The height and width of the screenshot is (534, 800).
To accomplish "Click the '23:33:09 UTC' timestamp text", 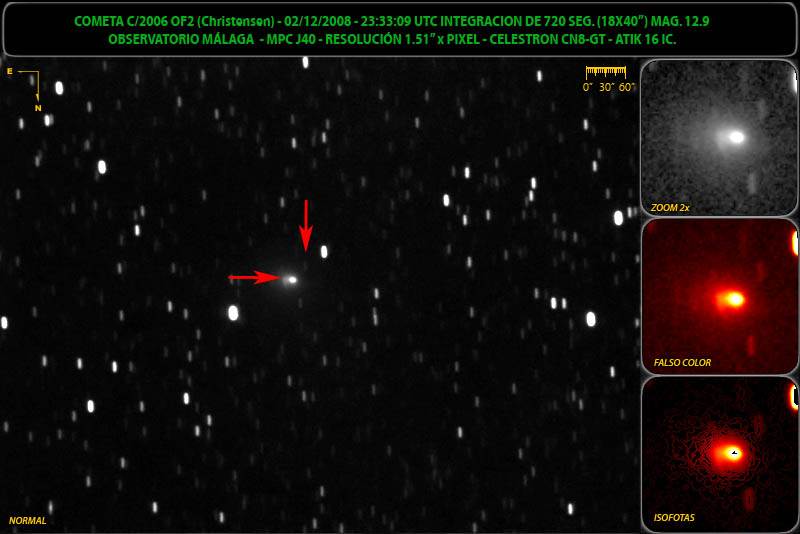I will 398,21.
